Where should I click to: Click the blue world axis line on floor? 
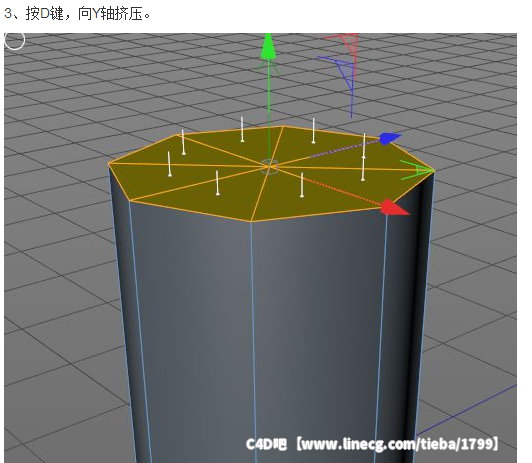[x=467, y=410]
